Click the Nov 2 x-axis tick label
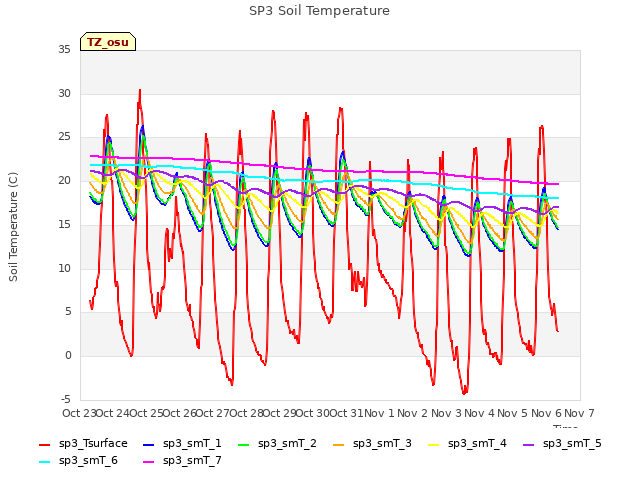Image resolution: width=640 pixels, height=480 pixels. pyautogui.click(x=413, y=413)
